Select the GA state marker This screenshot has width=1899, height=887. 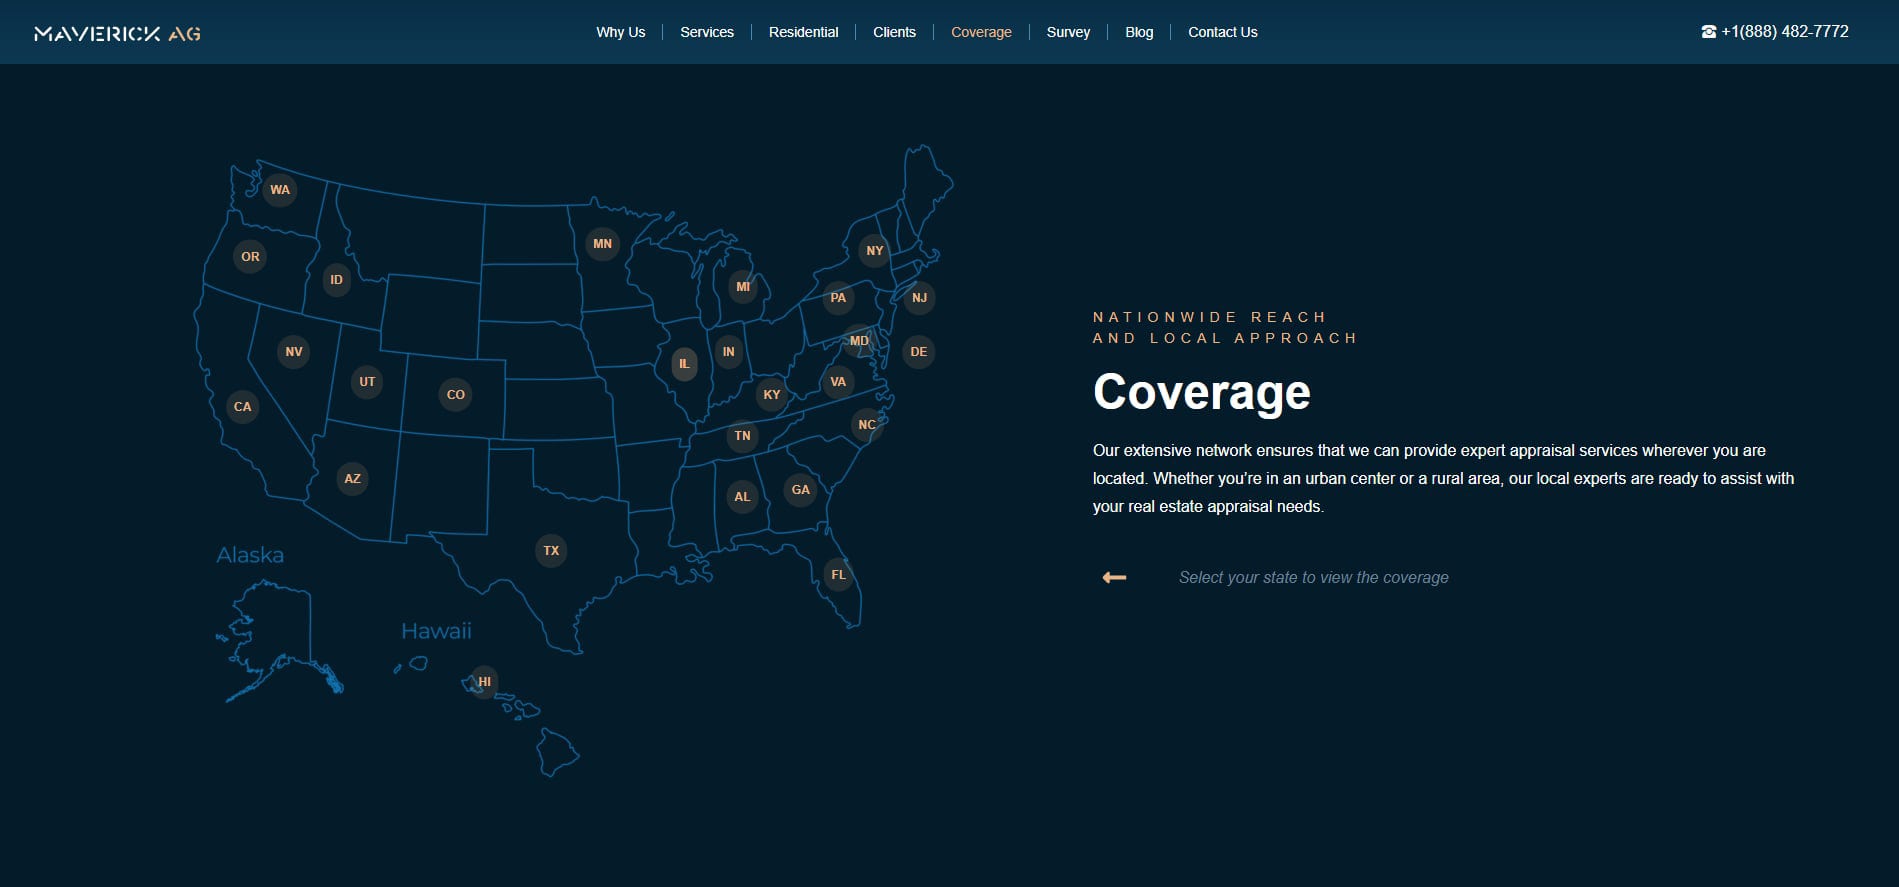800,490
